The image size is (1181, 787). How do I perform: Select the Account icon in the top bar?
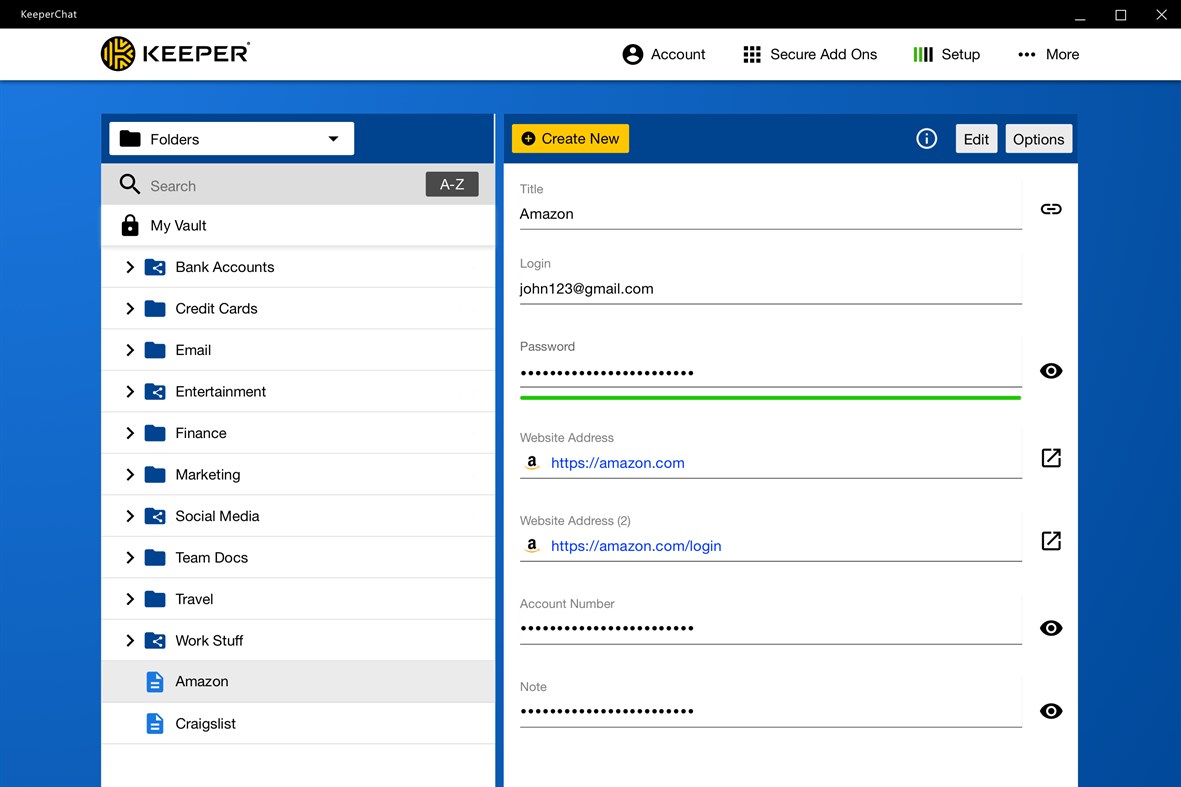pyautogui.click(x=633, y=54)
